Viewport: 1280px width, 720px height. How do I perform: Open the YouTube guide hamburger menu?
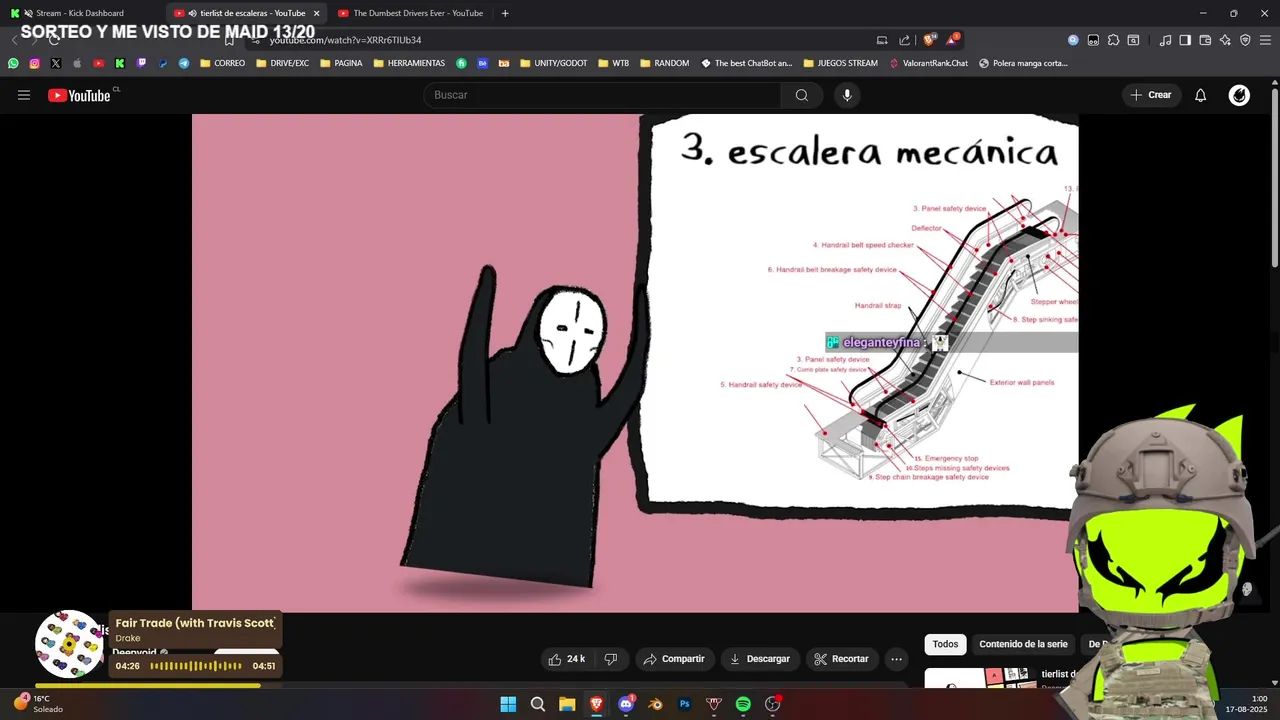coord(24,95)
